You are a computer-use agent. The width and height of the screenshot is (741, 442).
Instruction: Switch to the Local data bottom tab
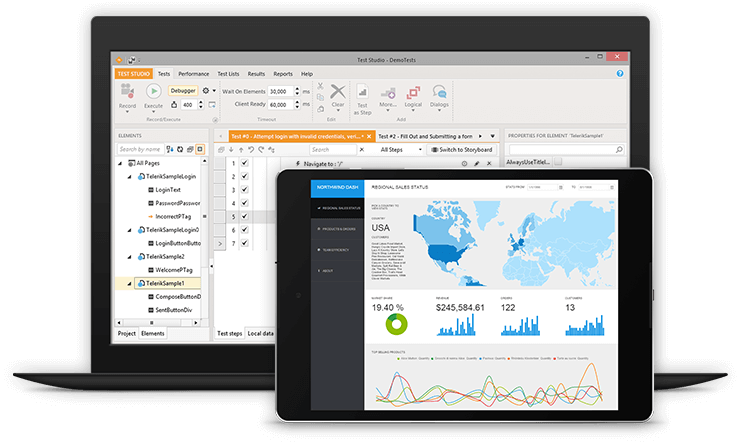(x=260, y=333)
